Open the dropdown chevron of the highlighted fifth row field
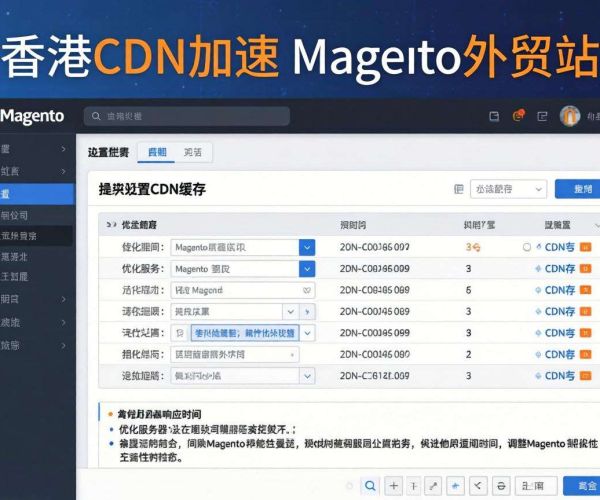 [307, 333]
